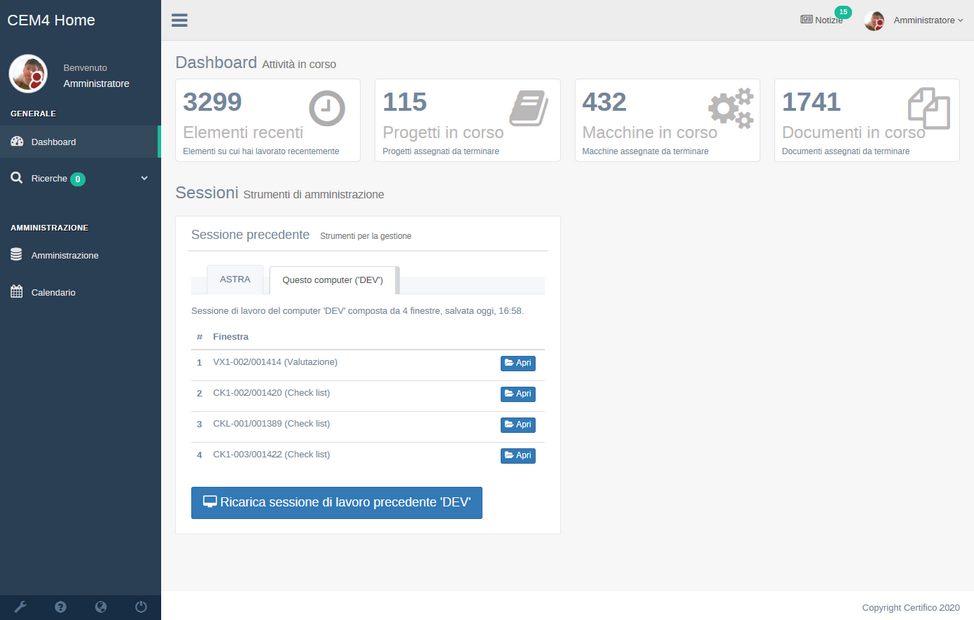Log out using the power icon

(140, 607)
